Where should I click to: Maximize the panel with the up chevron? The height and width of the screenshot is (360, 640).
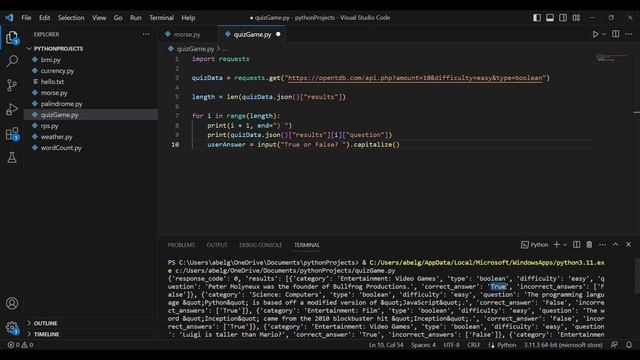coord(615,244)
